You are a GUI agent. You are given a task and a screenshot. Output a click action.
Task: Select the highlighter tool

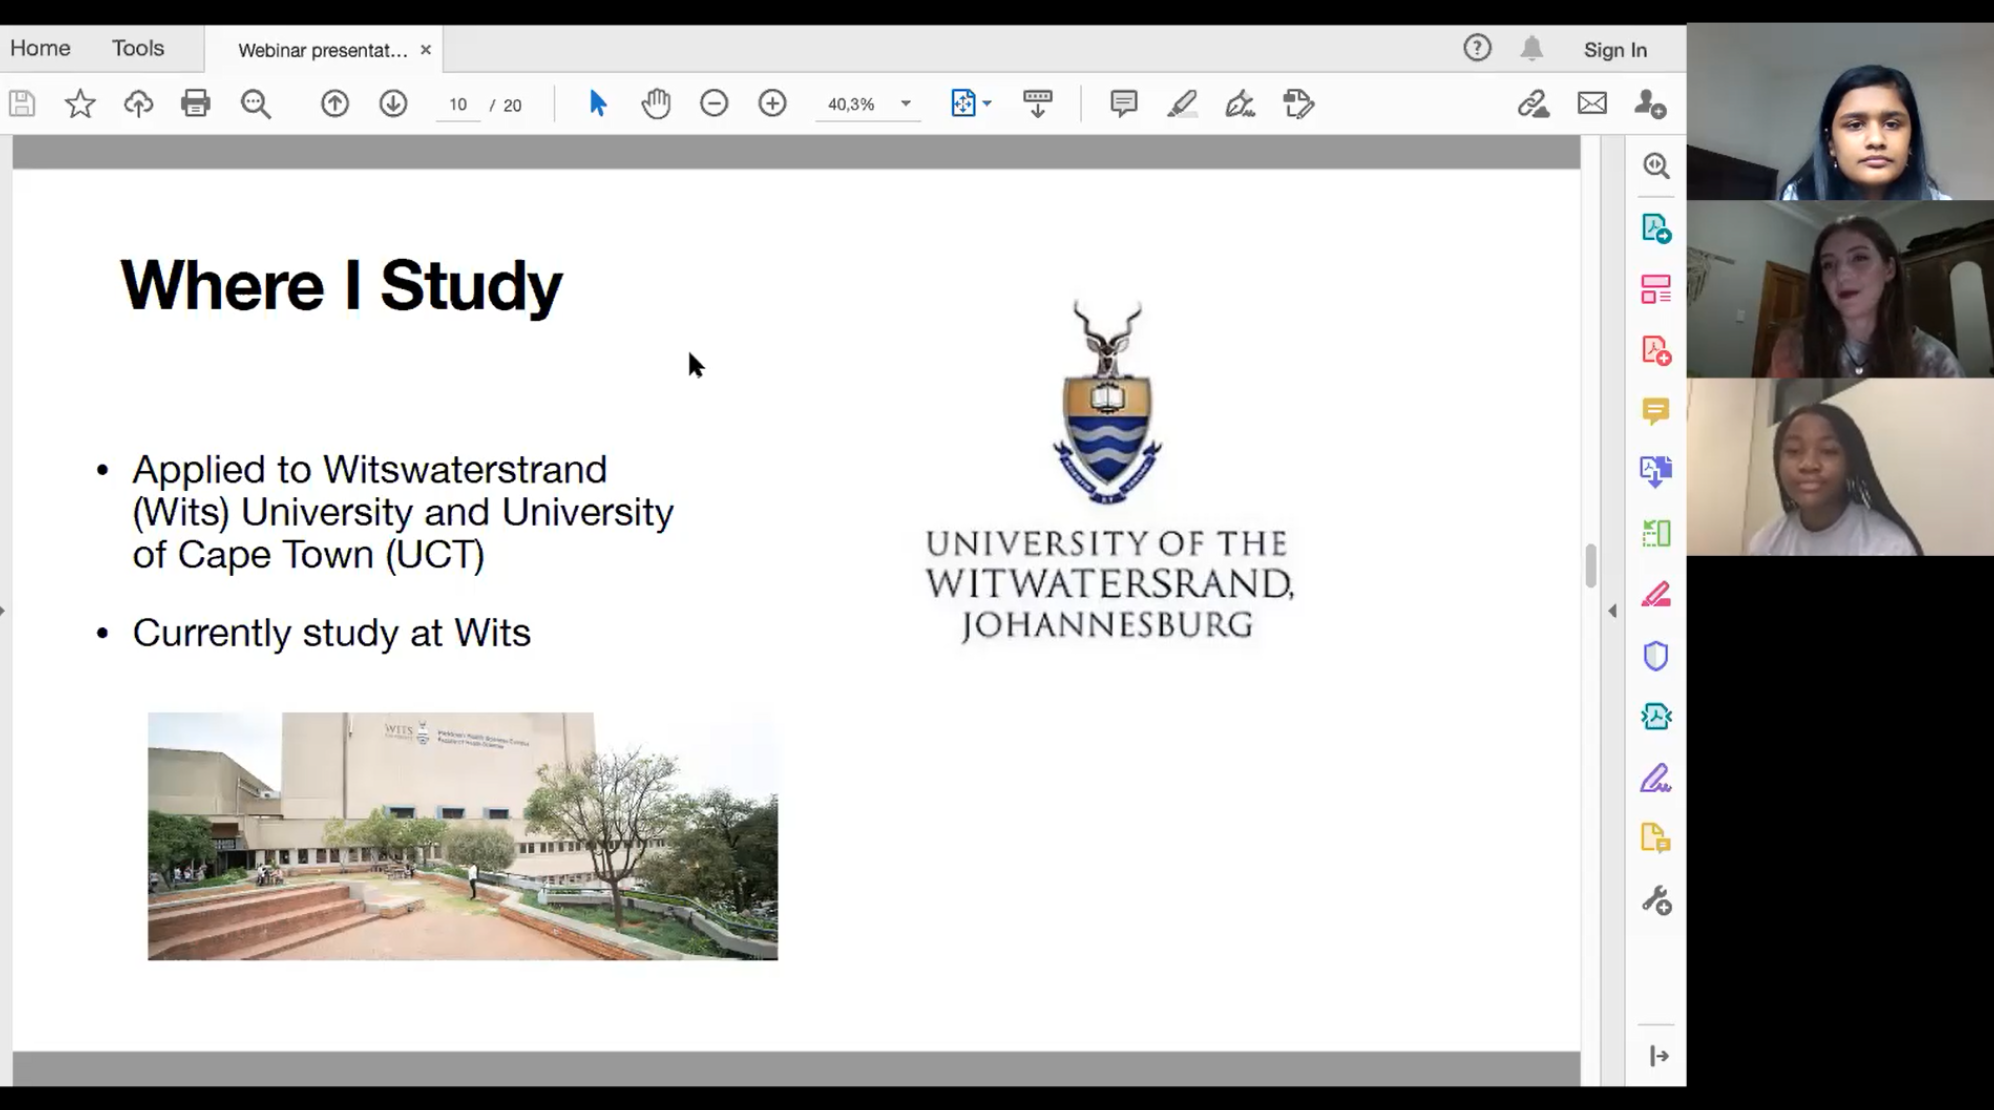[1182, 104]
